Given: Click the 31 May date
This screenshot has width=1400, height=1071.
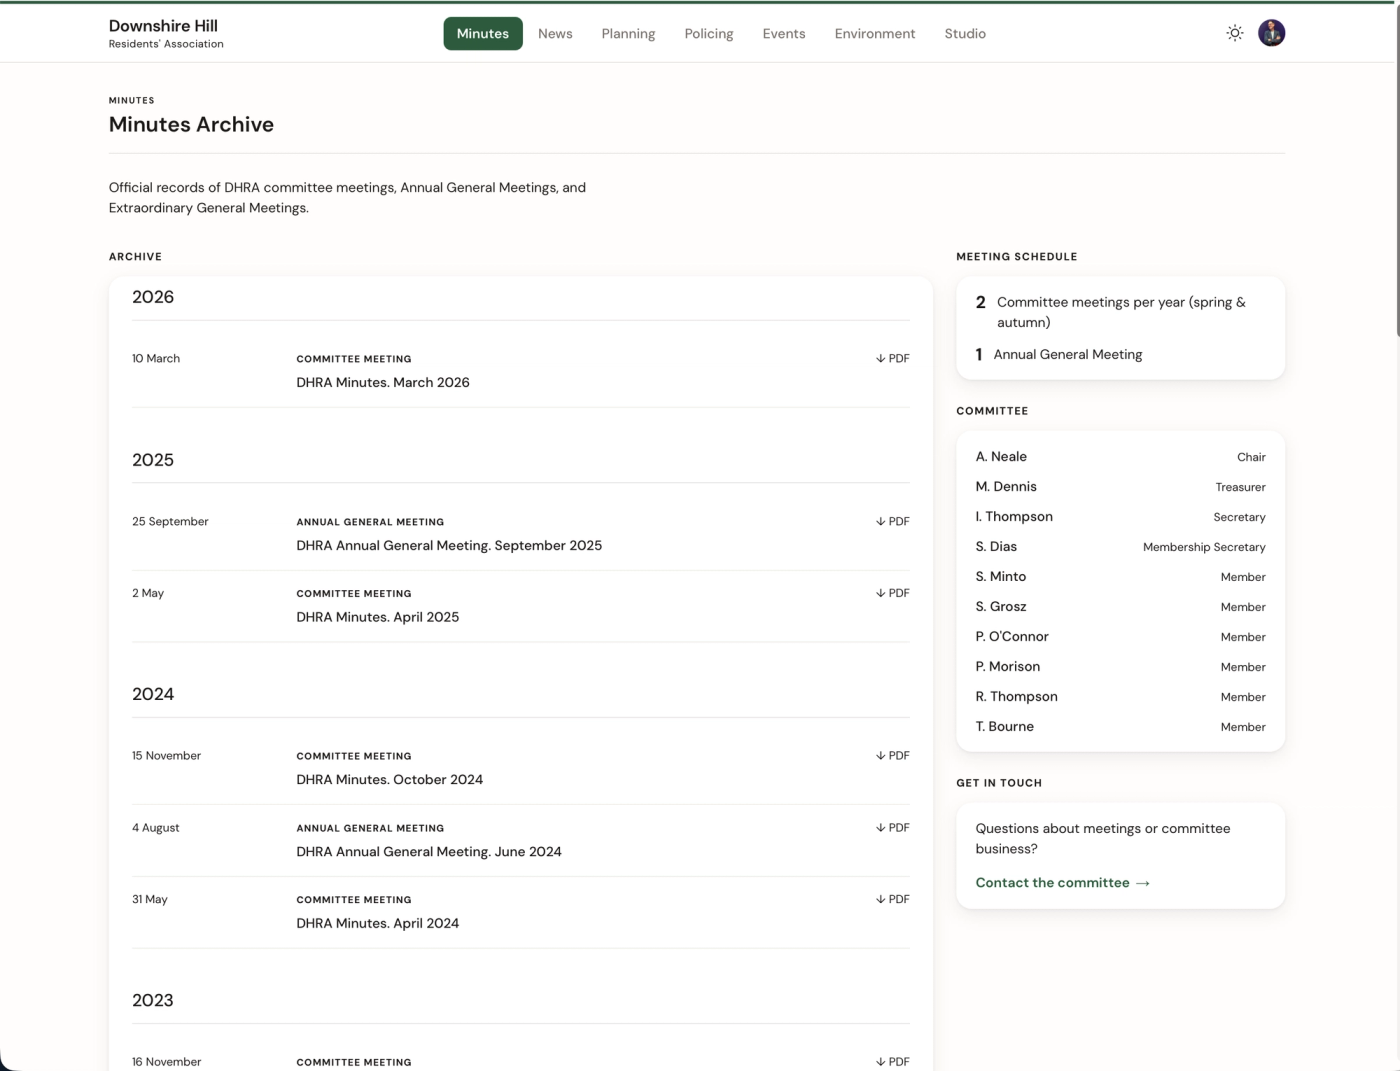Looking at the screenshot, I should coord(150,899).
